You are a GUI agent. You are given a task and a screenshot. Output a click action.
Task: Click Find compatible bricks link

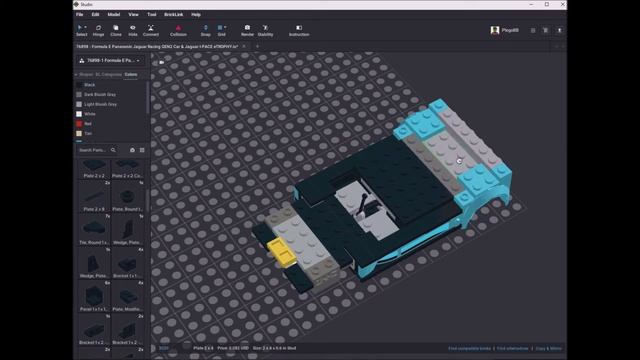click(x=469, y=349)
